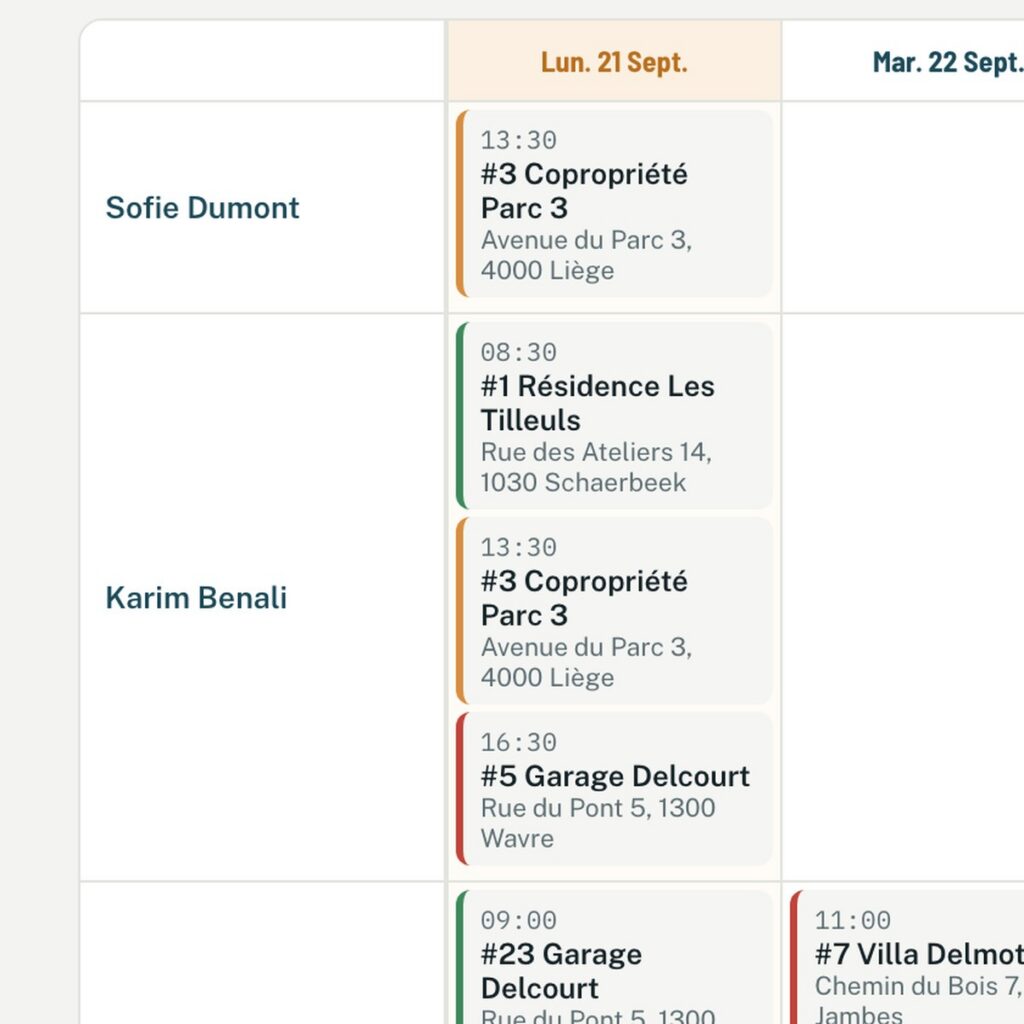
Task: Open the 09:00 #23 Garage Delcourt card
Action: [x=614, y=957]
